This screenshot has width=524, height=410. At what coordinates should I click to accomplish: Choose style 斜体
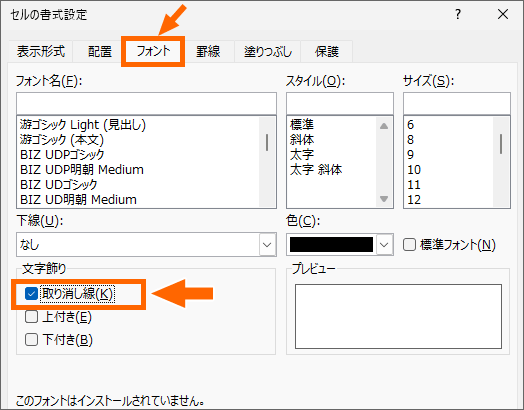coord(302,140)
